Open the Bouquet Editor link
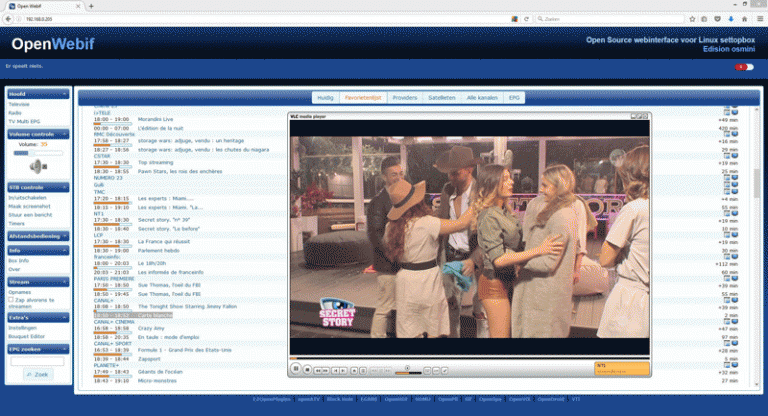This screenshot has height=416, width=768. tap(29, 334)
